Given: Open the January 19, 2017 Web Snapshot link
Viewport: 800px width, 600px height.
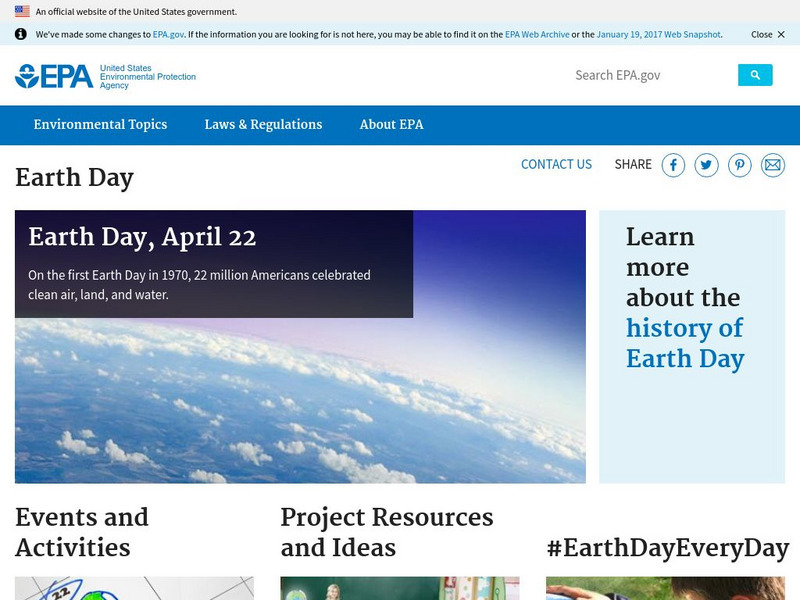Looking at the screenshot, I should tap(658, 34).
